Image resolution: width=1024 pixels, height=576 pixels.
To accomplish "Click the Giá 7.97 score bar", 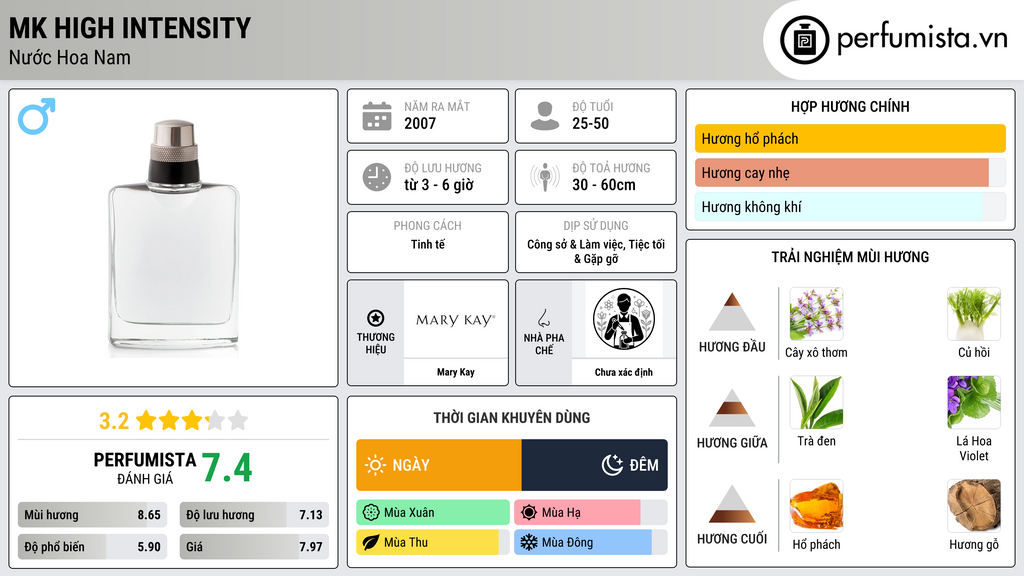I will pos(254,547).
